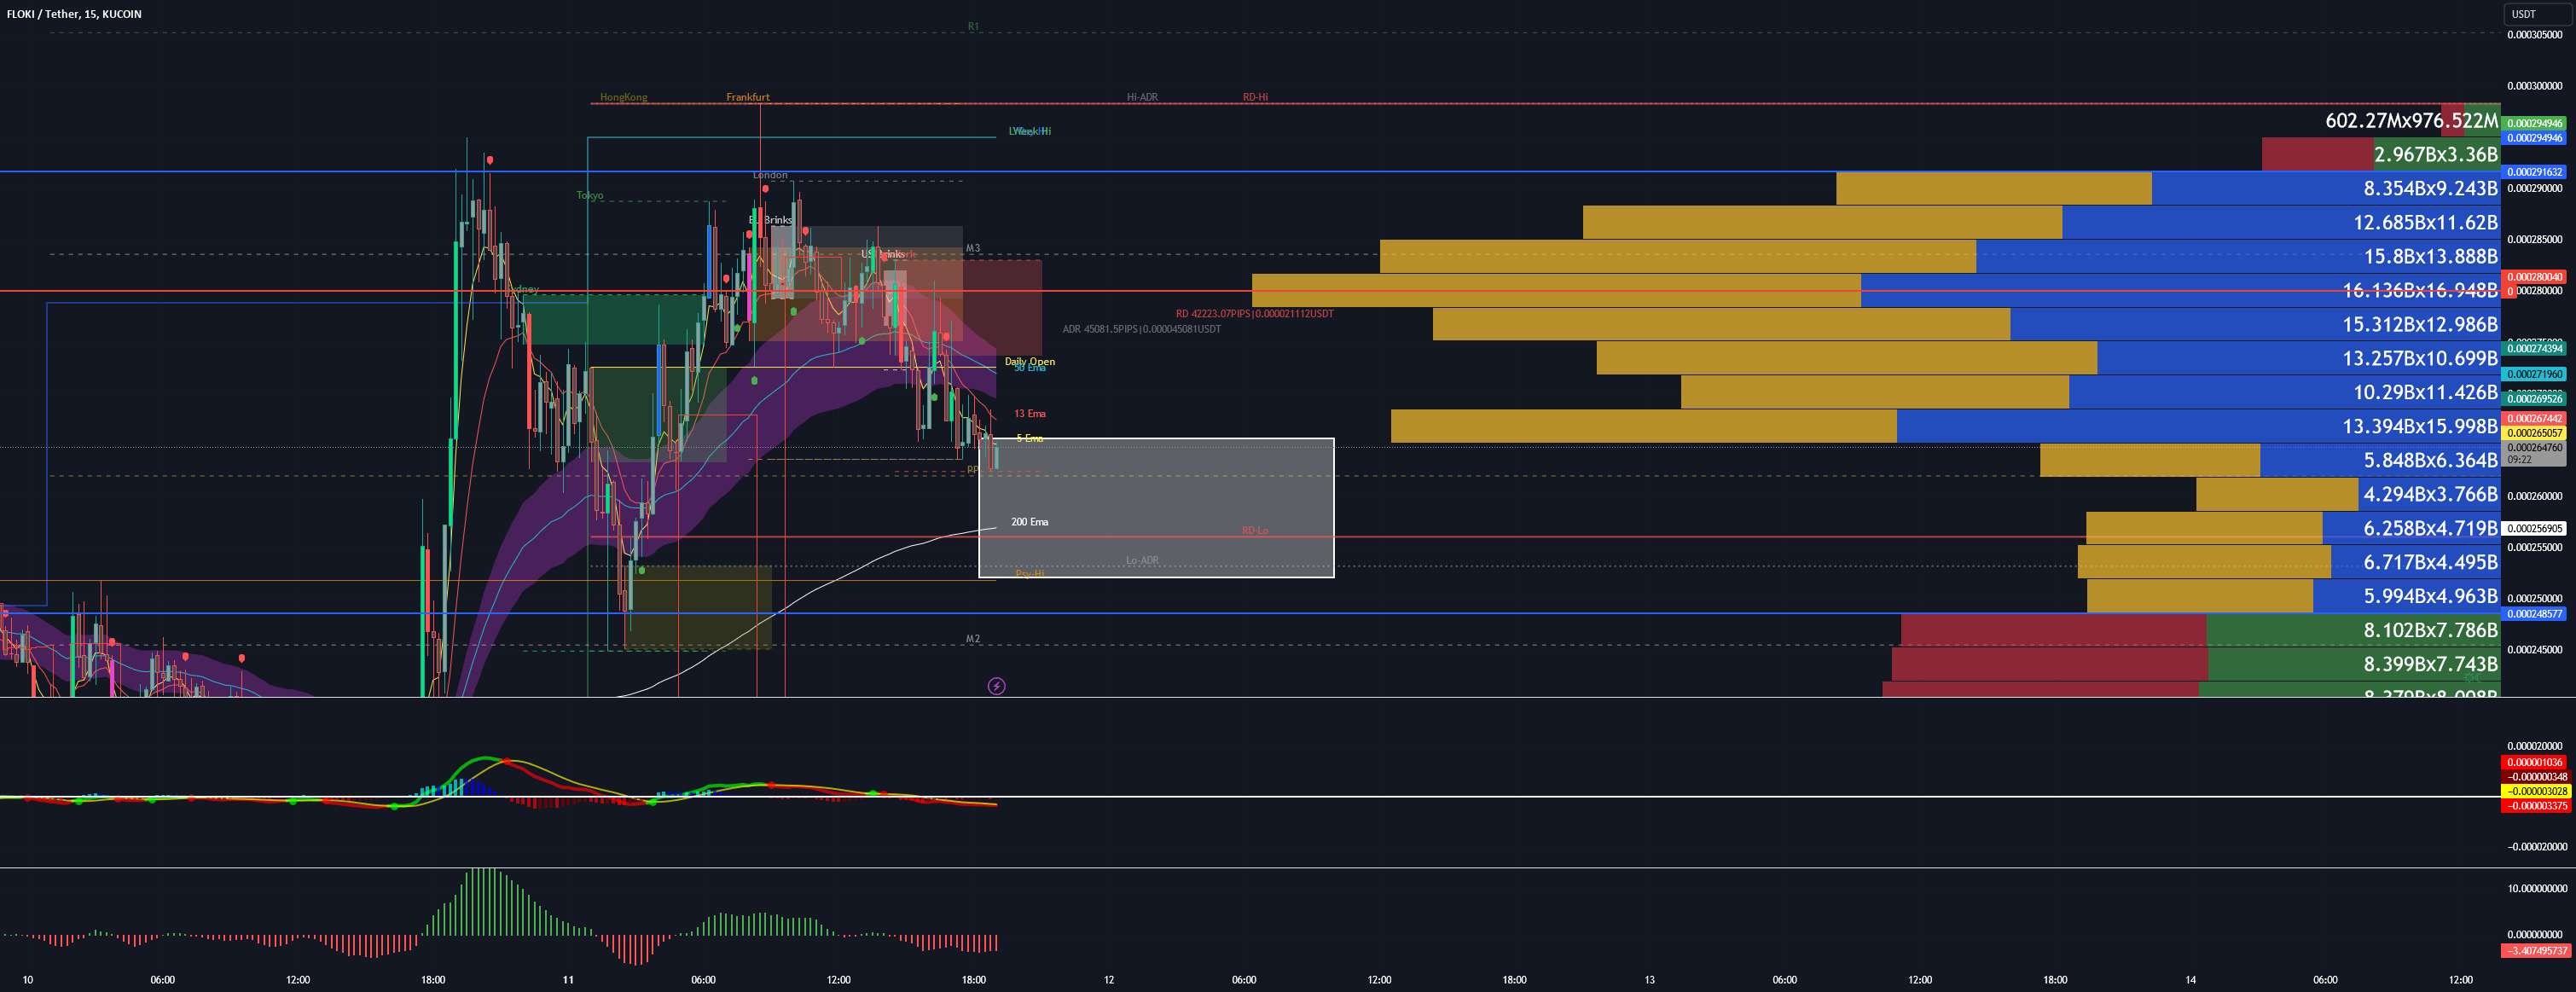Click the RD-Hi level label
This screenshot has height=992, width=2576.
click(1255, 97)
